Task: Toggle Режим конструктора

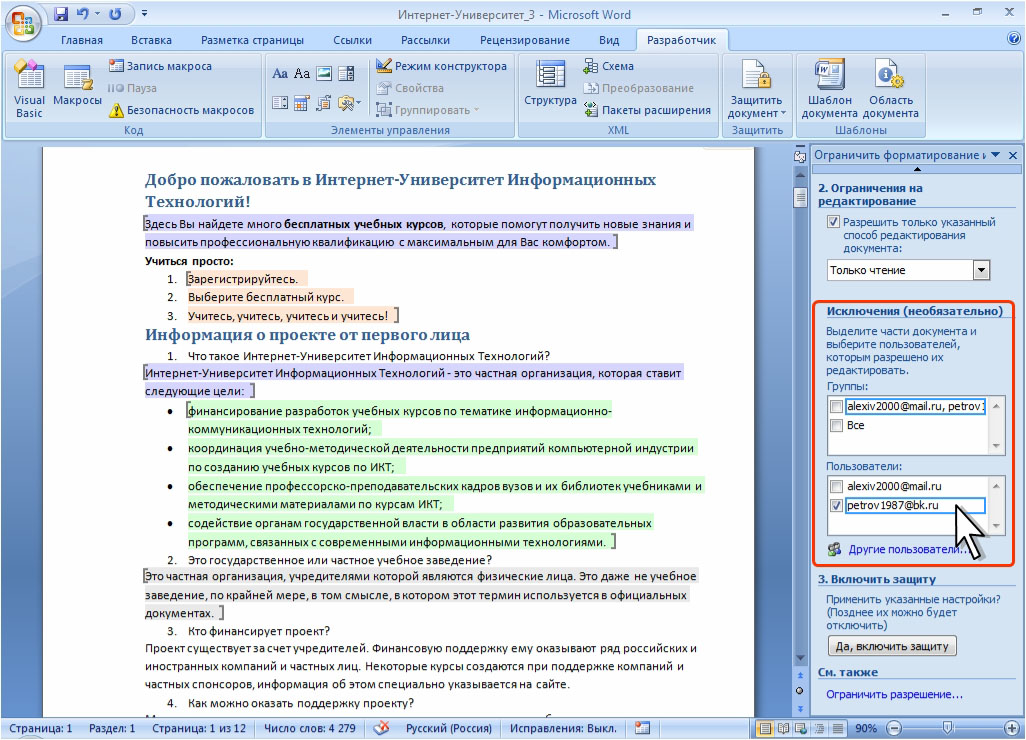Action: click(442, 66)
